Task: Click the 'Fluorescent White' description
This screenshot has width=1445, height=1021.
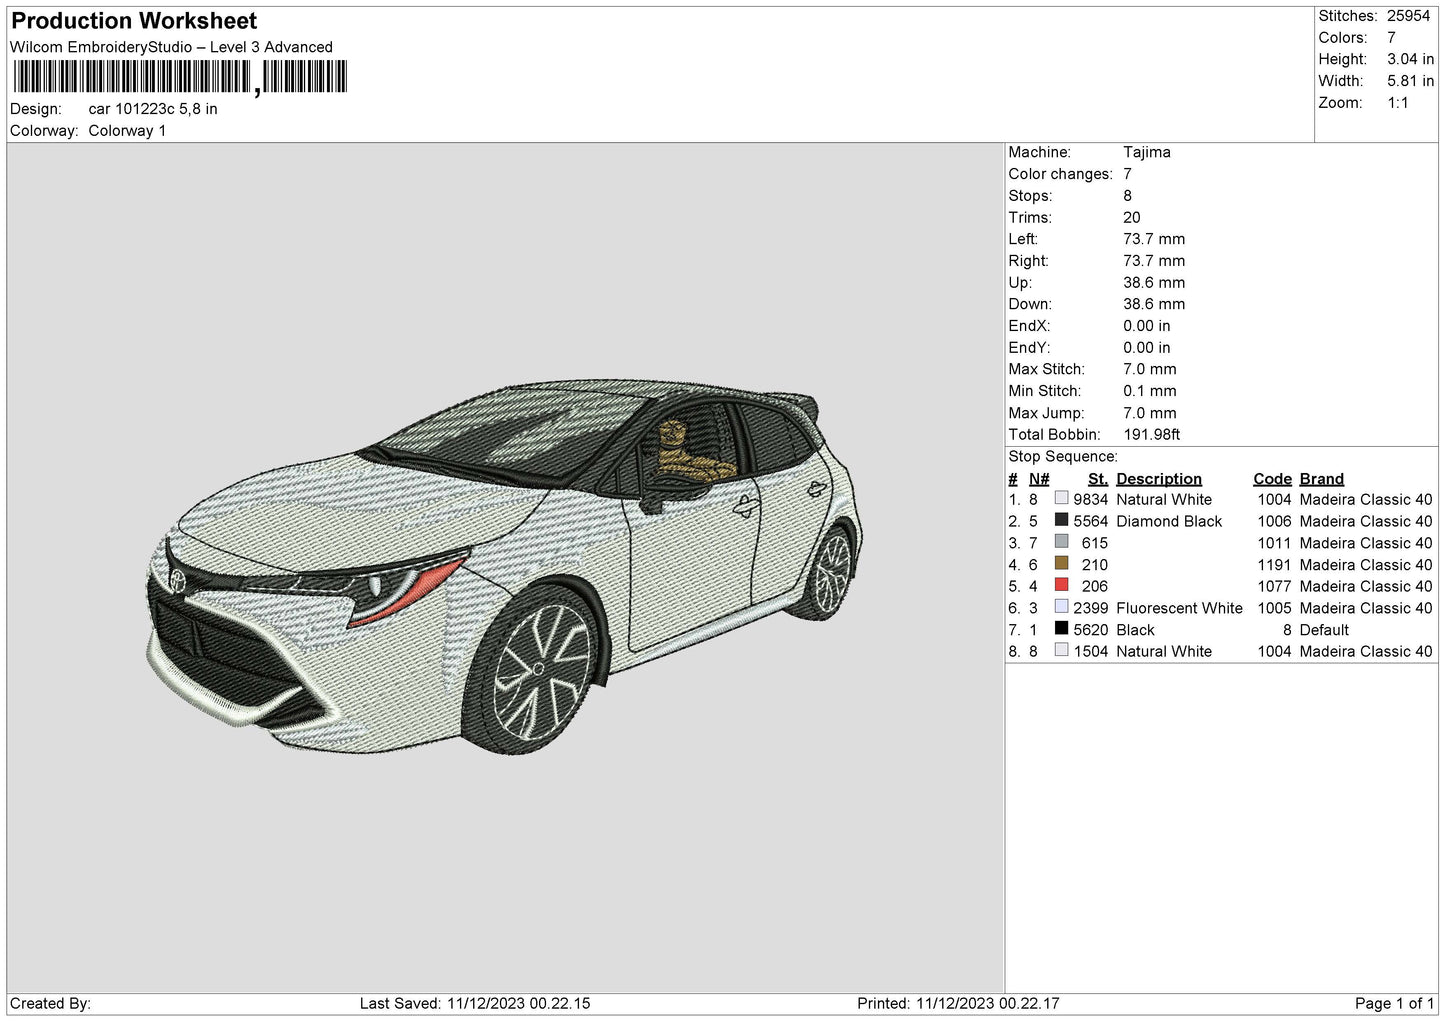Action: tap(1179, 608)
